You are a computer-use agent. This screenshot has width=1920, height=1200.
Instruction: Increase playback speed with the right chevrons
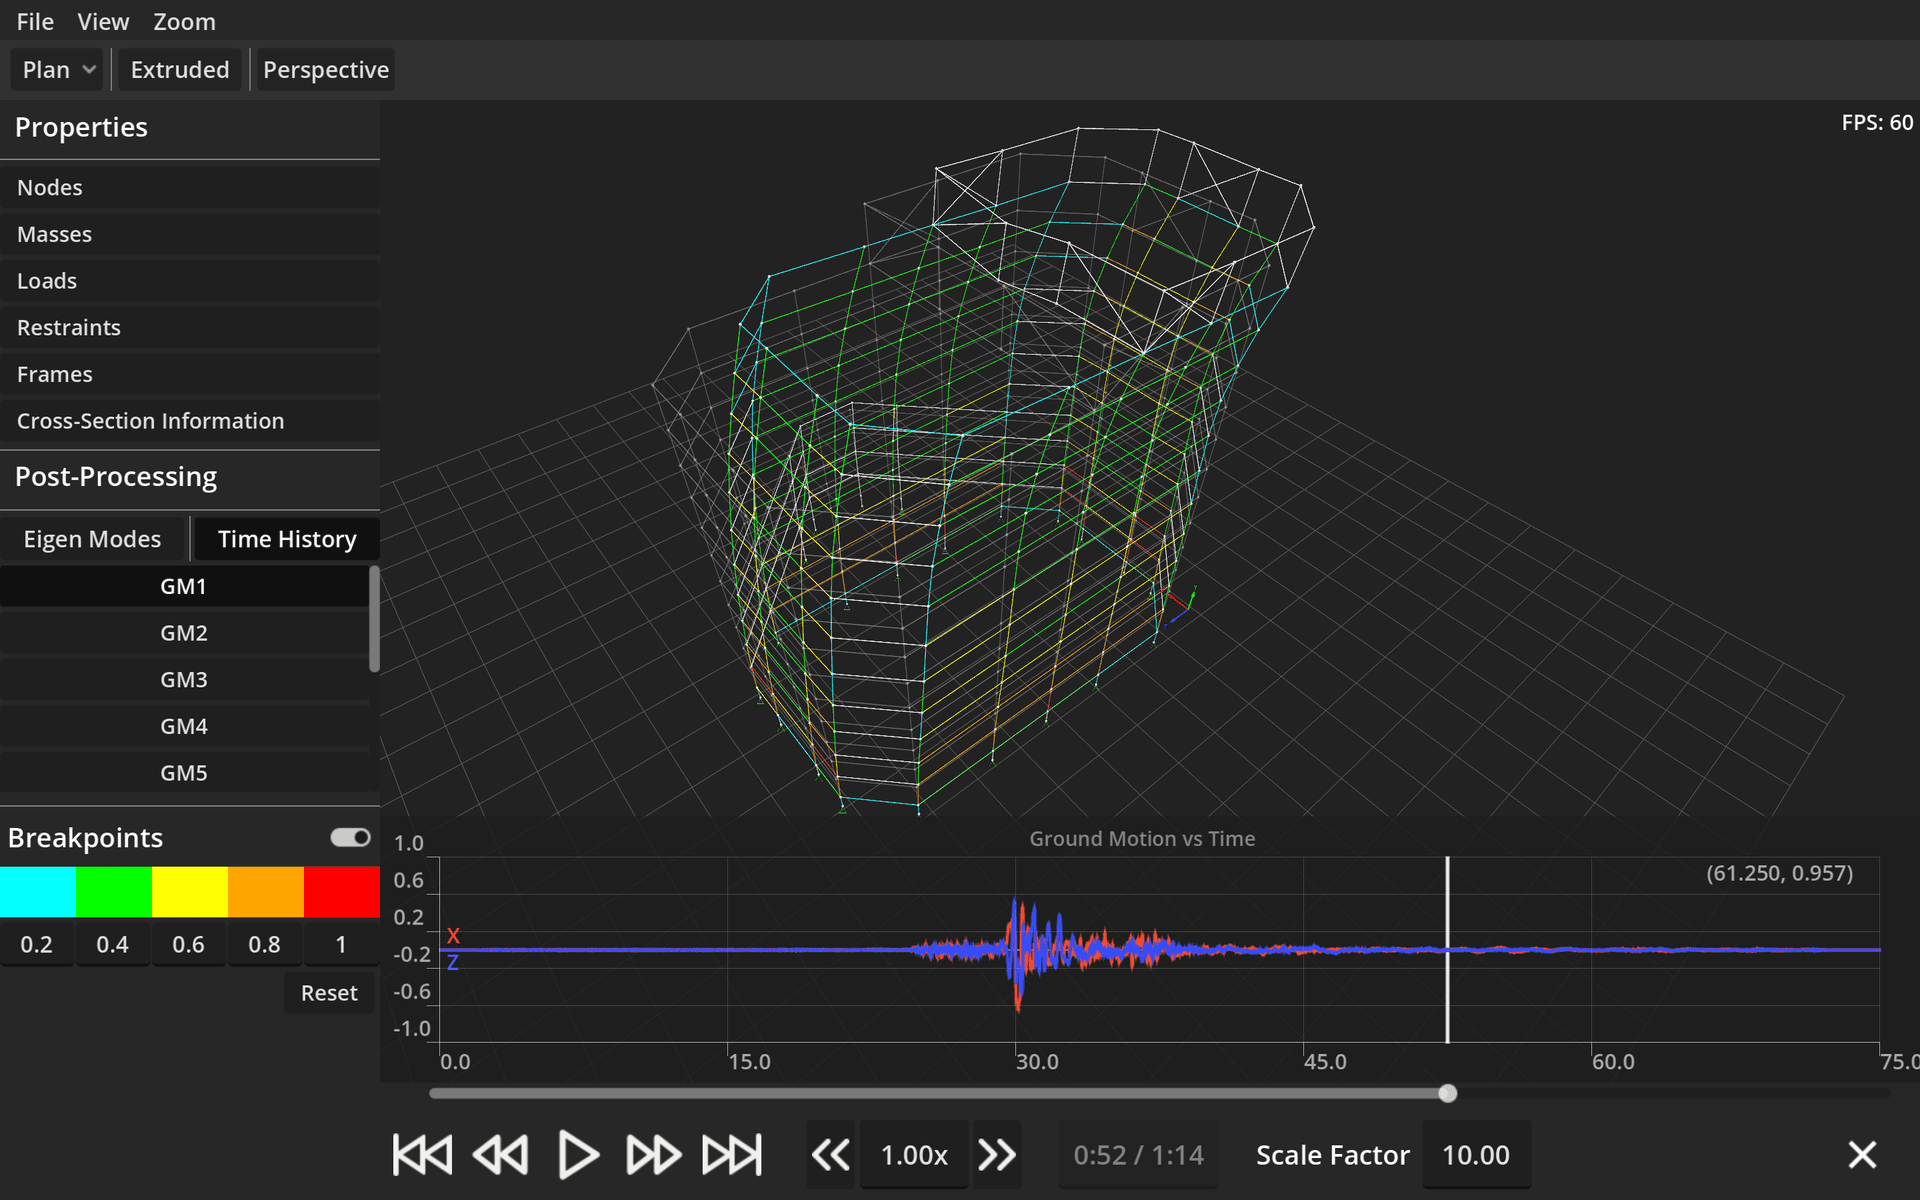(x=997, y=1154)
